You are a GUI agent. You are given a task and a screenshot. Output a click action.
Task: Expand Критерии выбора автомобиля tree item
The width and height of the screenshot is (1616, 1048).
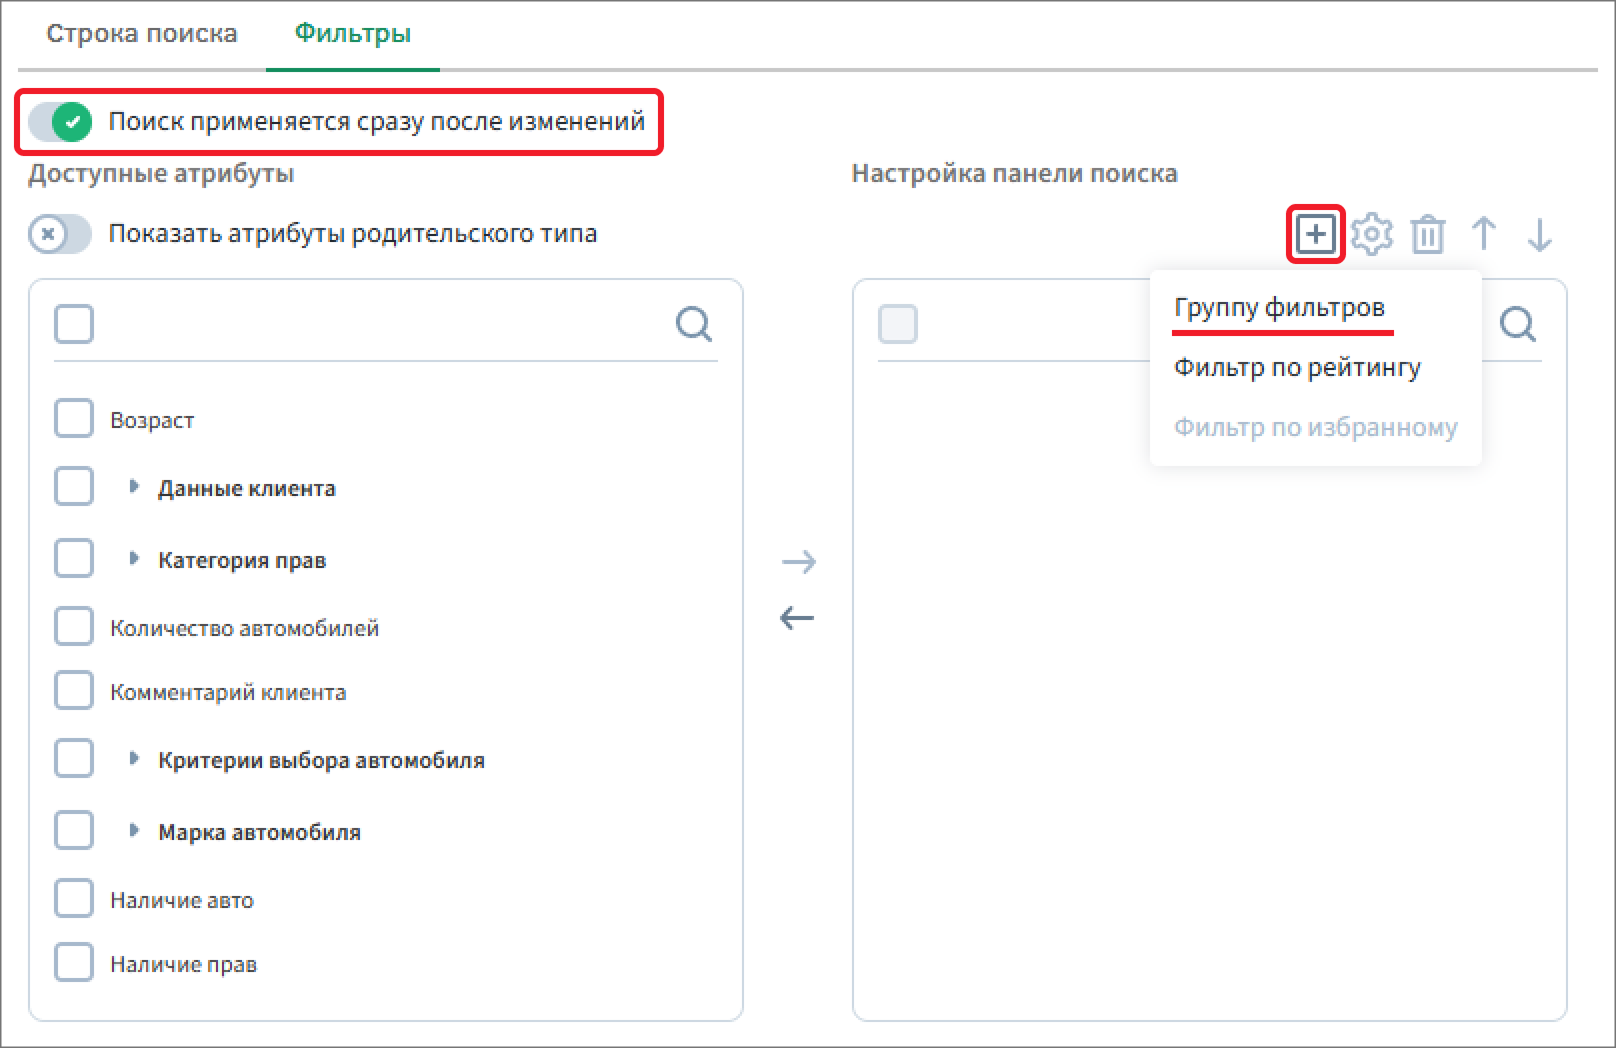[x=134, y=759]
